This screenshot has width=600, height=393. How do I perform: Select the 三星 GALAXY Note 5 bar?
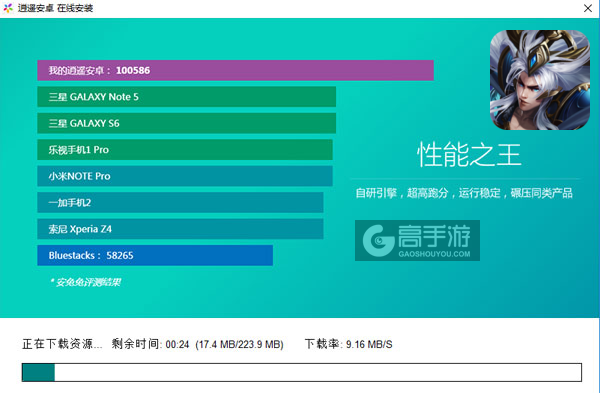pos(186,97)
